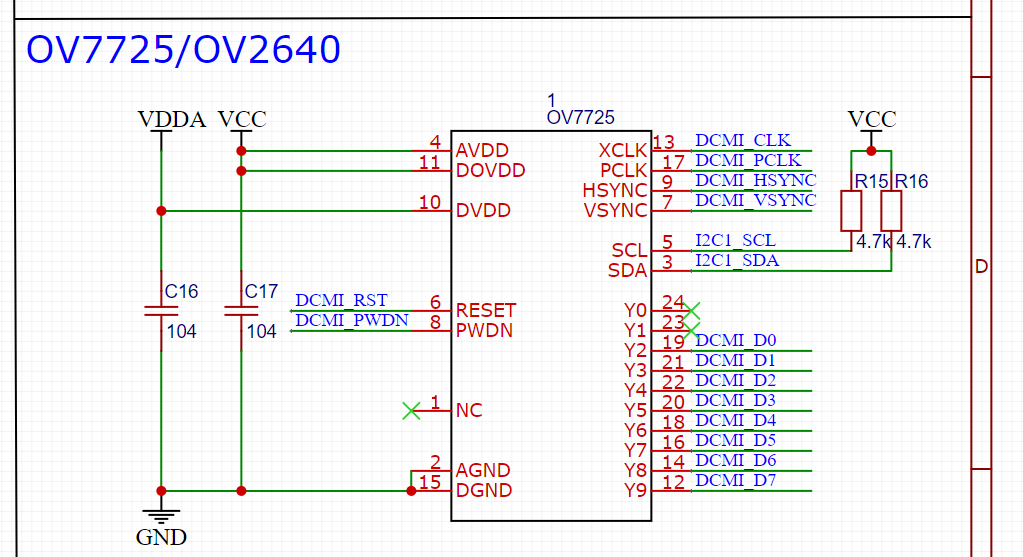Select the DCMI_HSYNC net label
Viewport: 1023px width, 557px height.
756,180
